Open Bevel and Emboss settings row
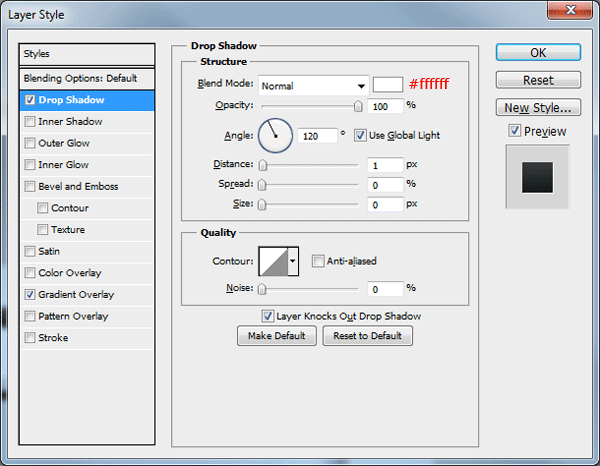Viewport: 600px width, 466px height. click(x=87, y=186)
